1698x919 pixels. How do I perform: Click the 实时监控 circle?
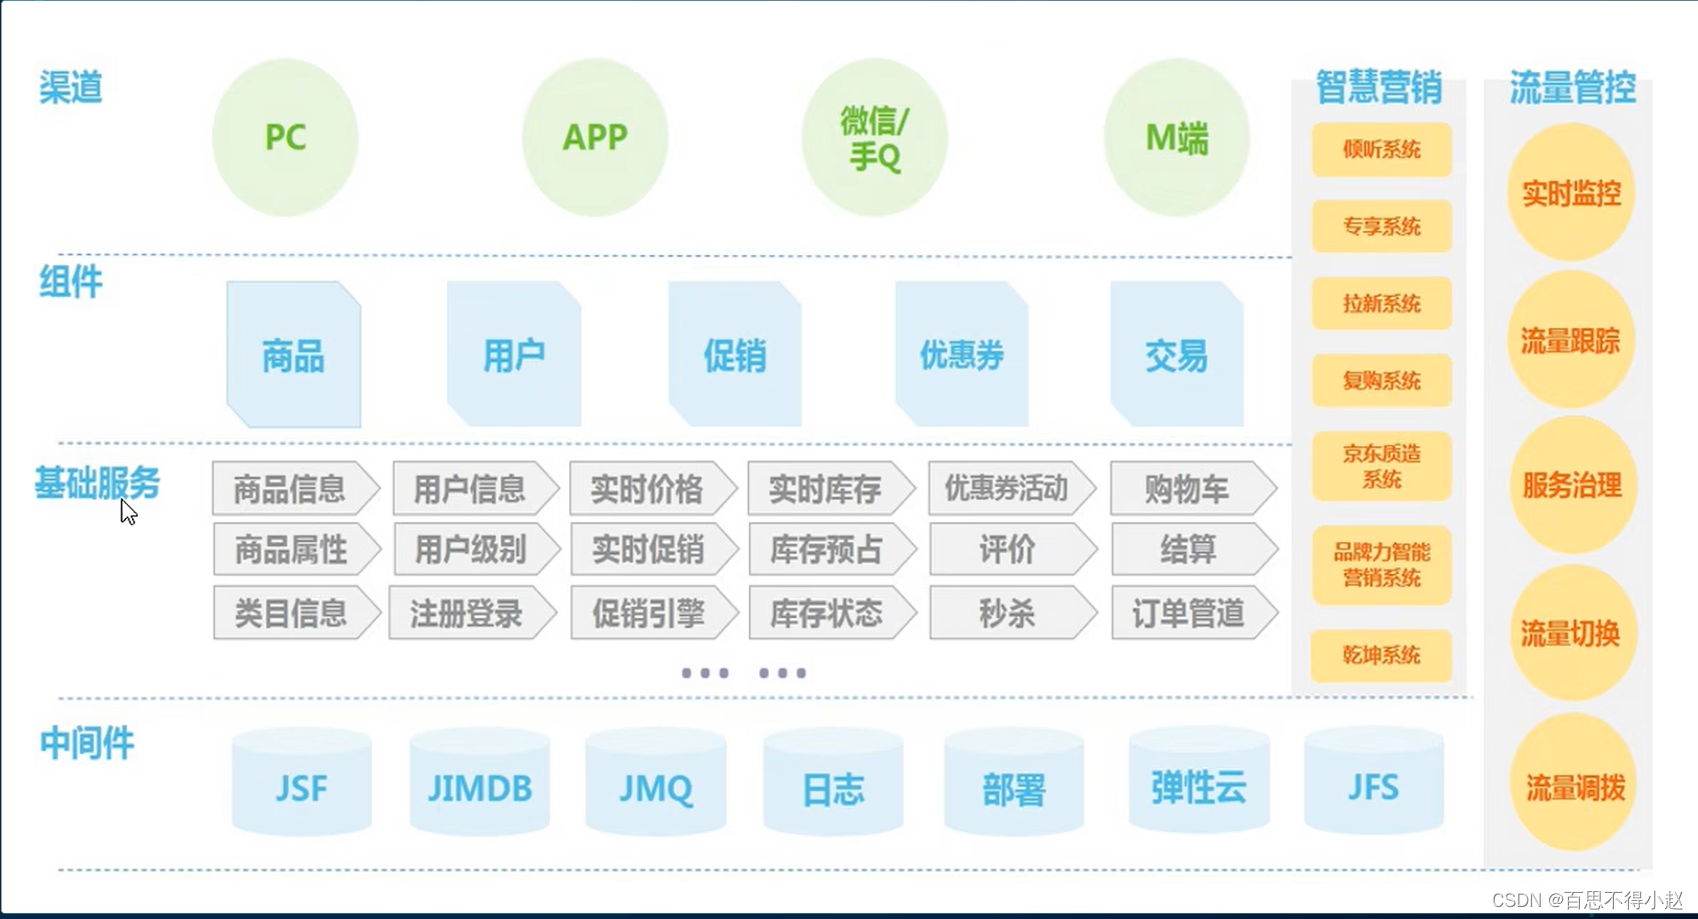point(1571,193)
